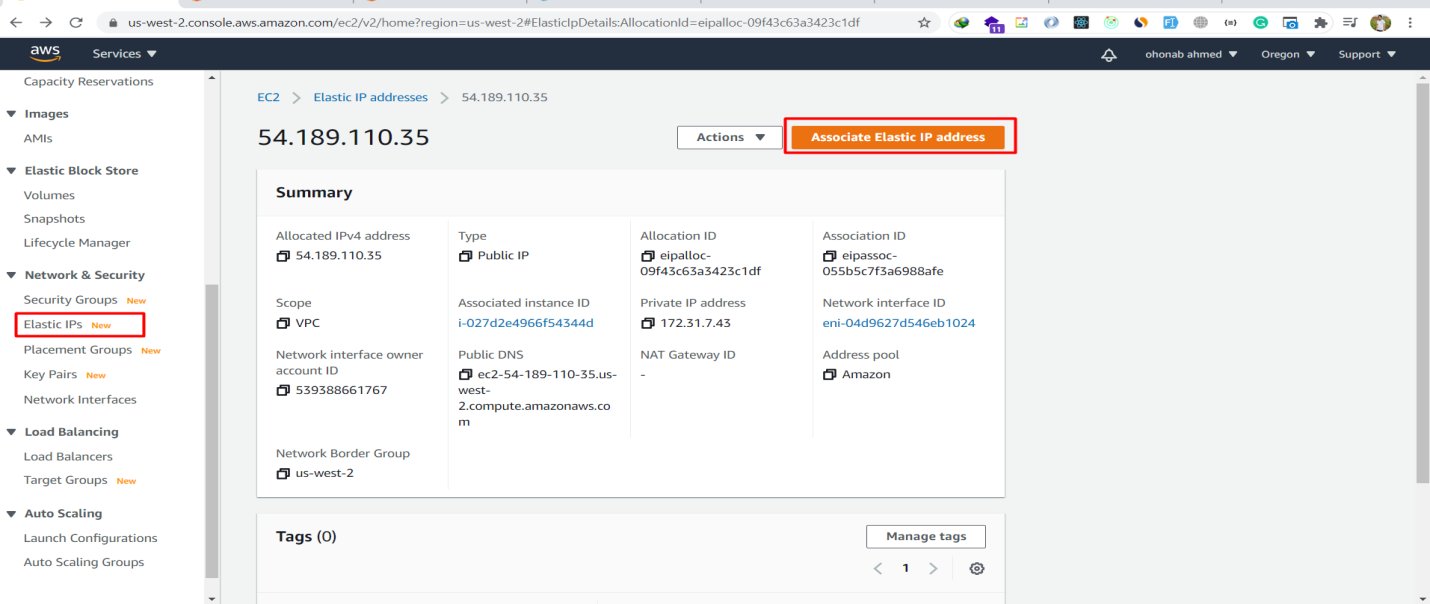Viewport: 1430px width, 604px height.
Task: Open Capacity Reservations in the sidebar
Action: [88, 82]
